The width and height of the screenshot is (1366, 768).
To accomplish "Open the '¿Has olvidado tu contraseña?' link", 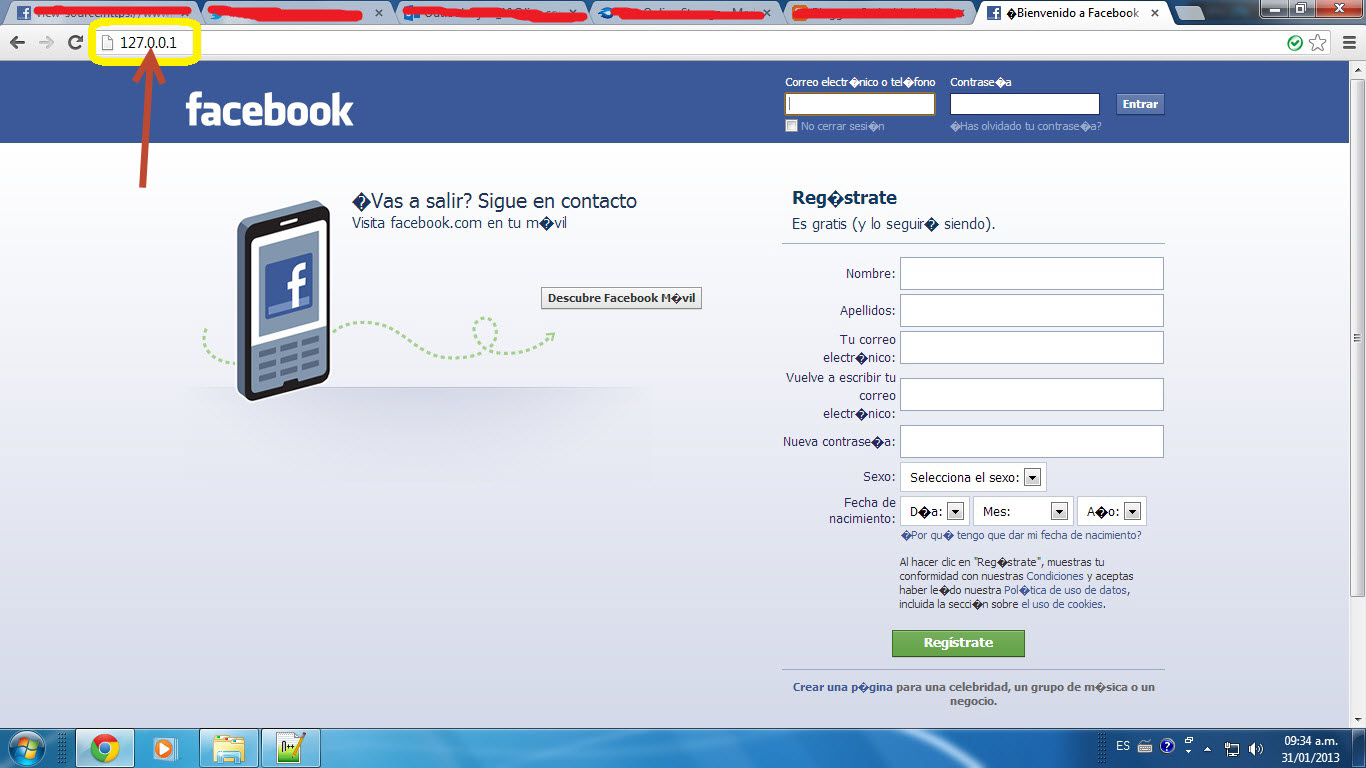I will click(x=1026, y=126).
